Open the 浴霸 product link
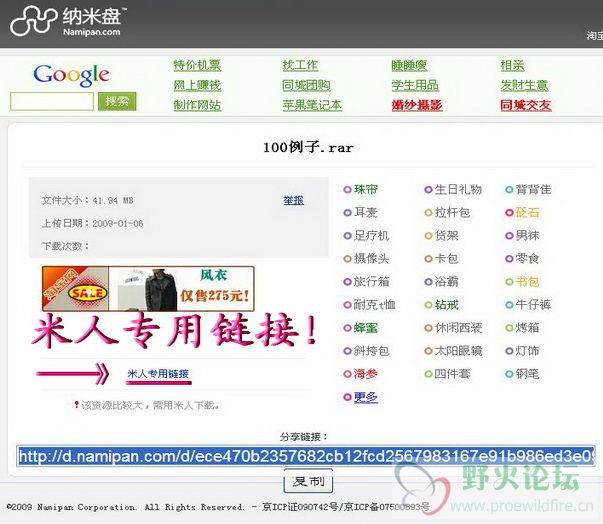 pos(446,281)
